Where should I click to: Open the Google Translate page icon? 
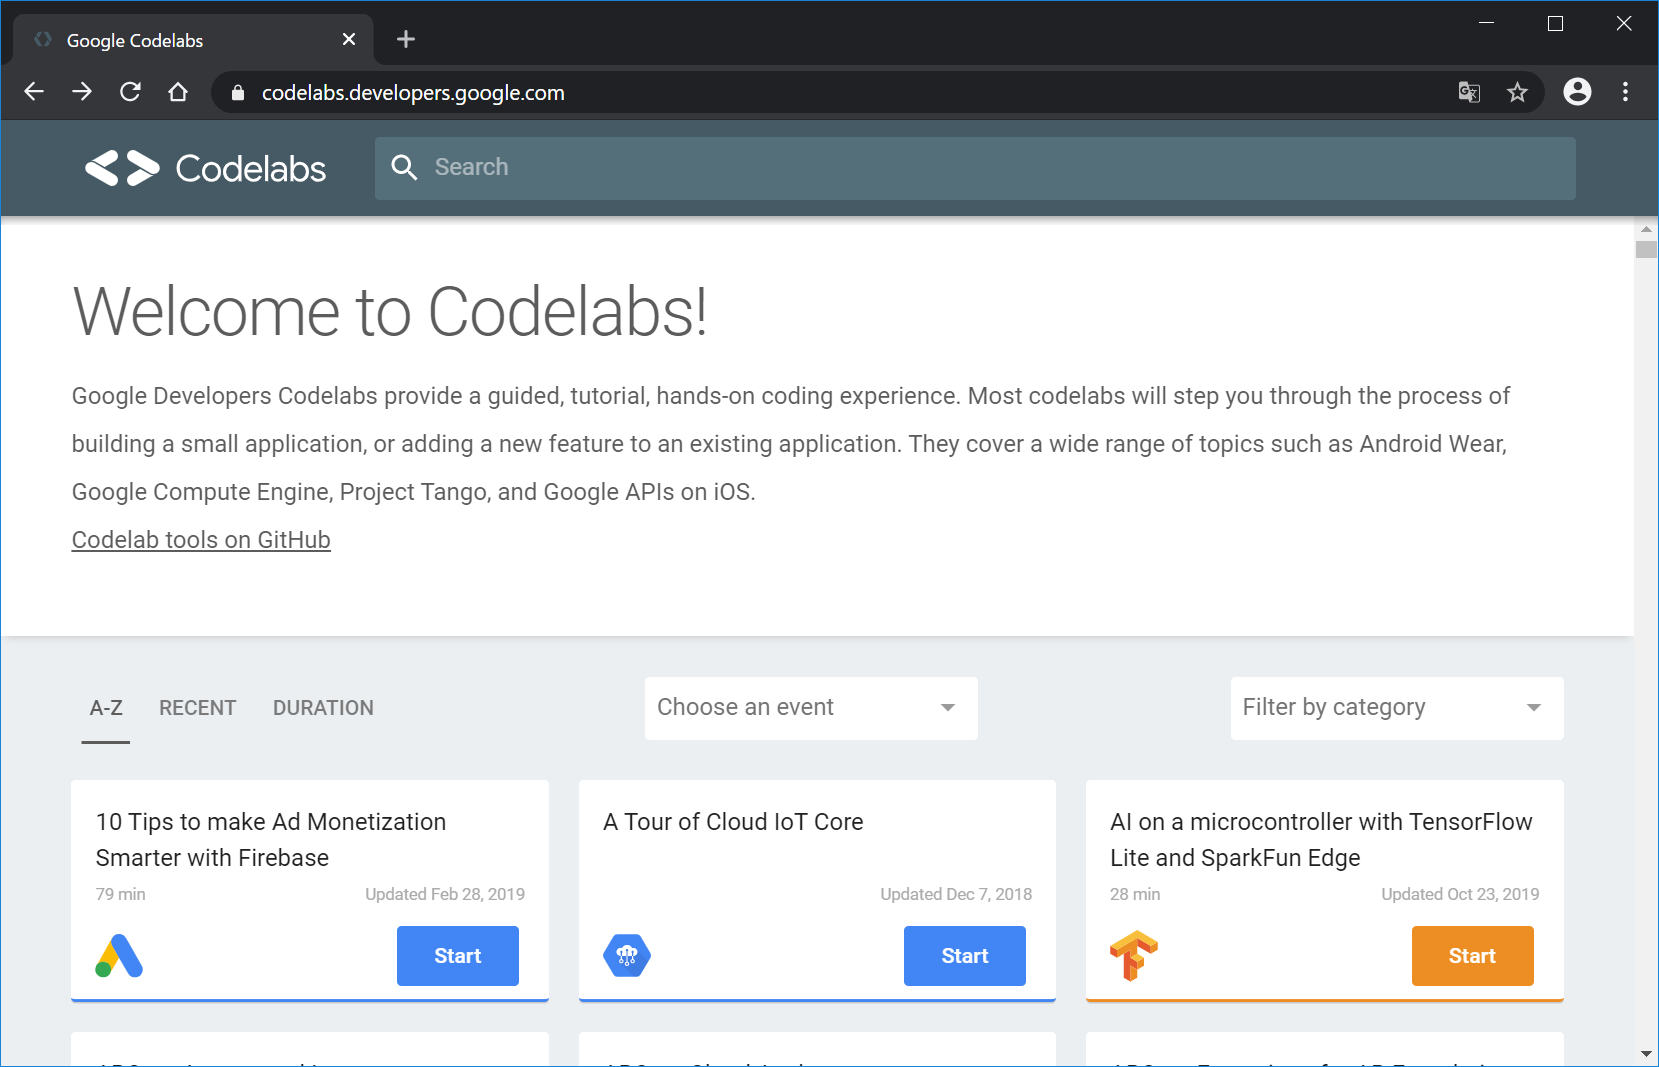(x=1468, y=93)
